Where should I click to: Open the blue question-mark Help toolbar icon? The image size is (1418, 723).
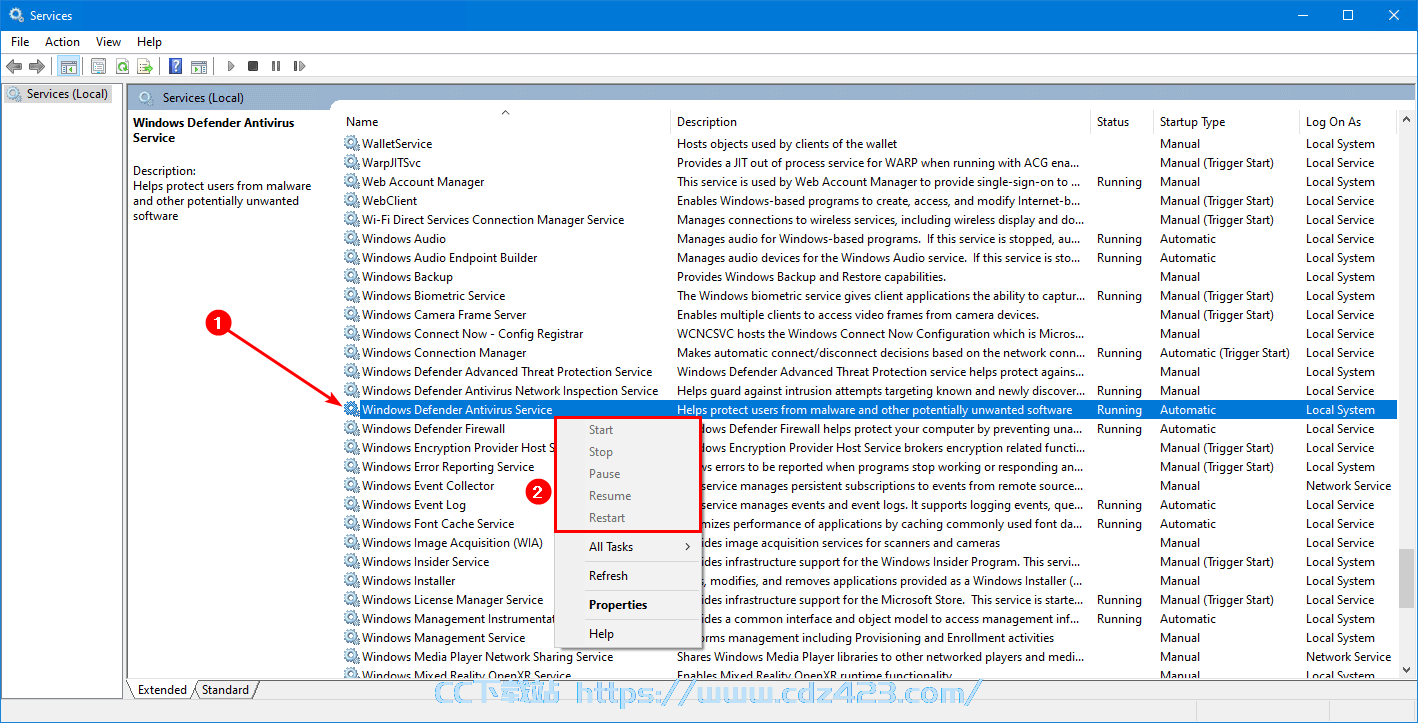coord(175,66)
